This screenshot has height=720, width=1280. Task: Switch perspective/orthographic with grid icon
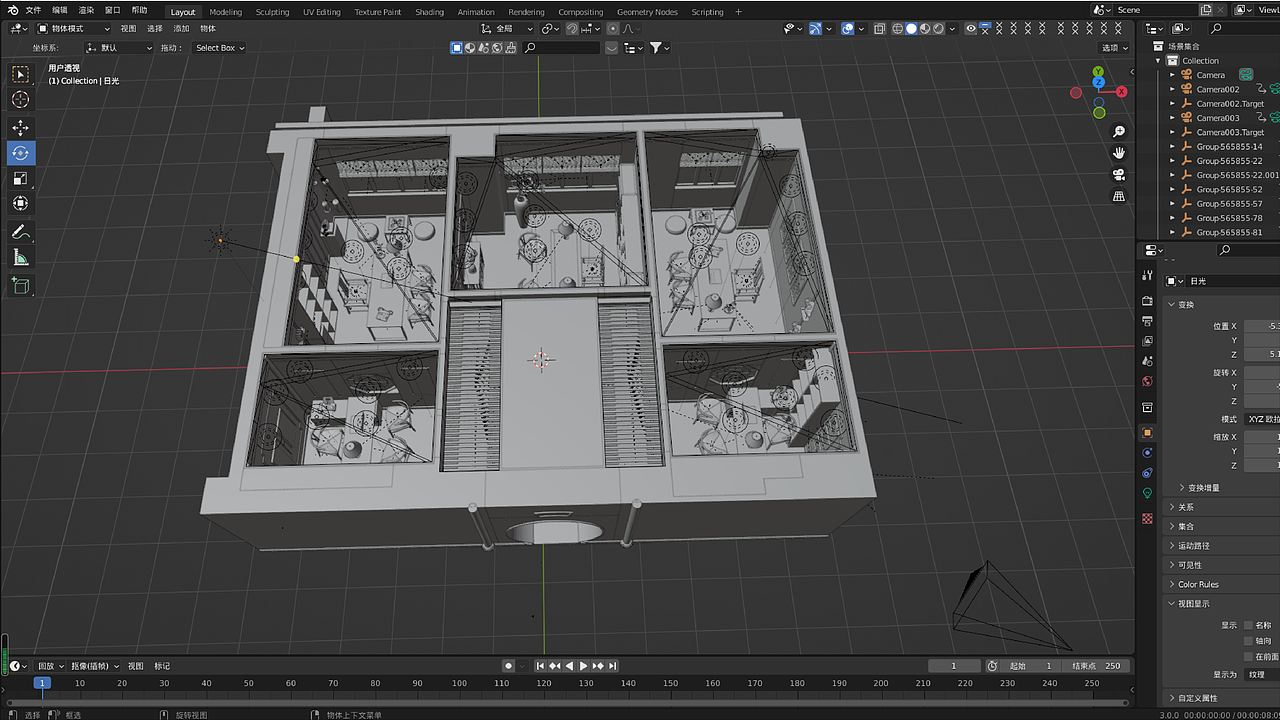[1119, 196]
